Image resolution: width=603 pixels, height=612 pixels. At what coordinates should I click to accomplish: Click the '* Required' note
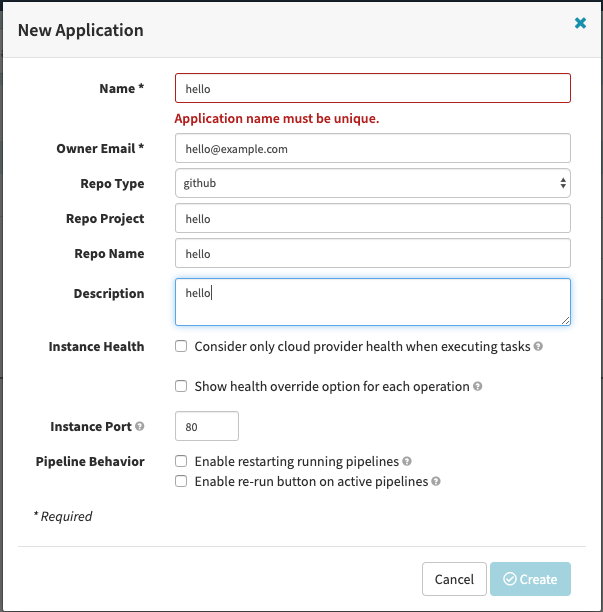point(63,516)
